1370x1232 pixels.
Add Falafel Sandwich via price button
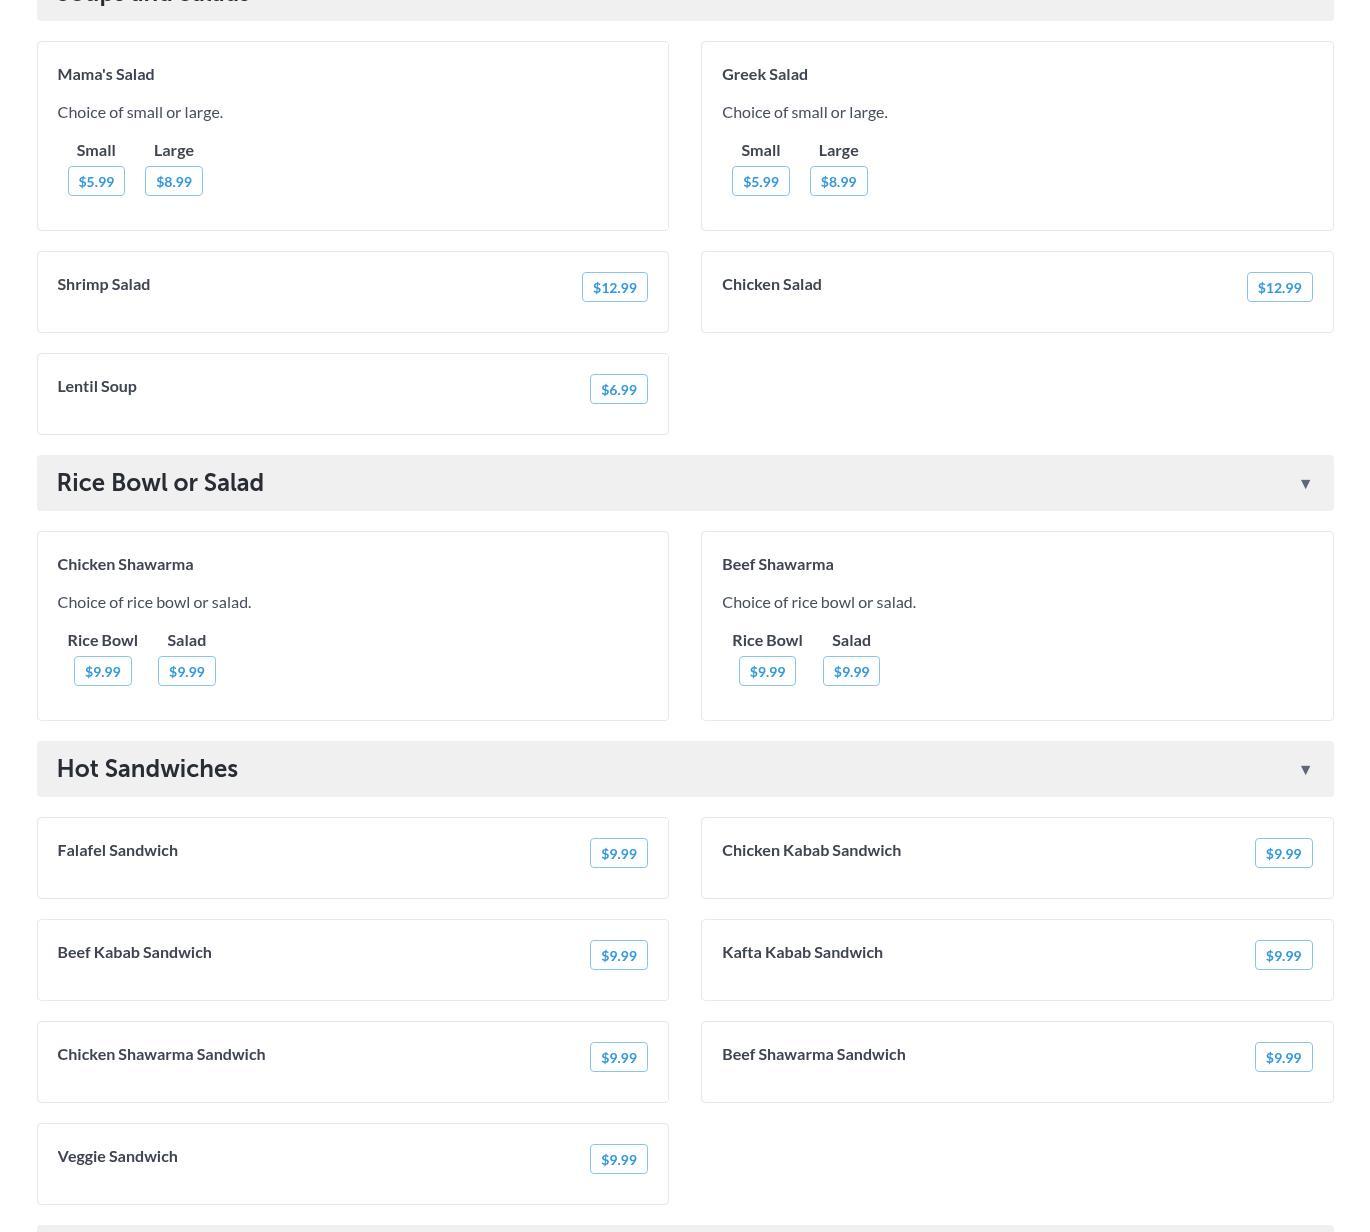(x=618, y=854)
